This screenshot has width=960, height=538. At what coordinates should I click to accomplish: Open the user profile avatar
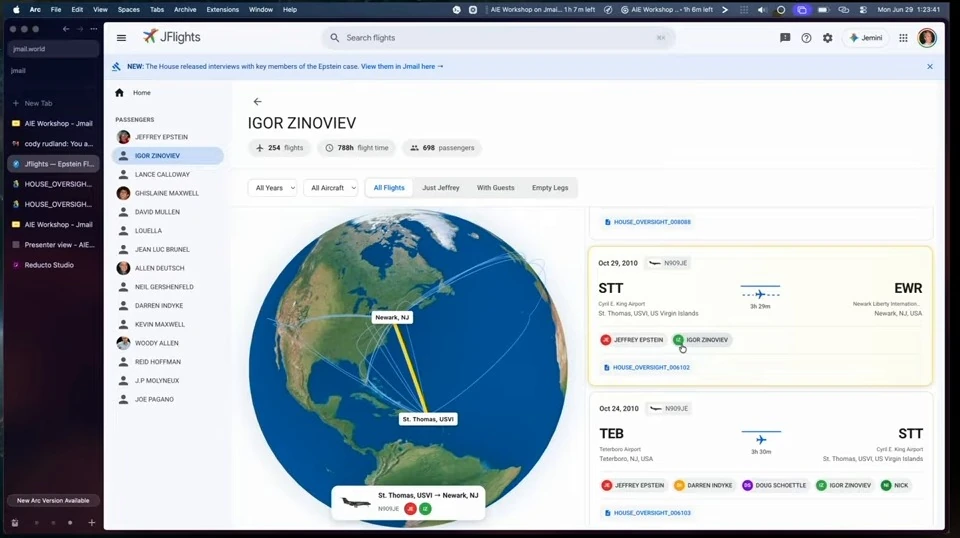(x=927, y=38)
